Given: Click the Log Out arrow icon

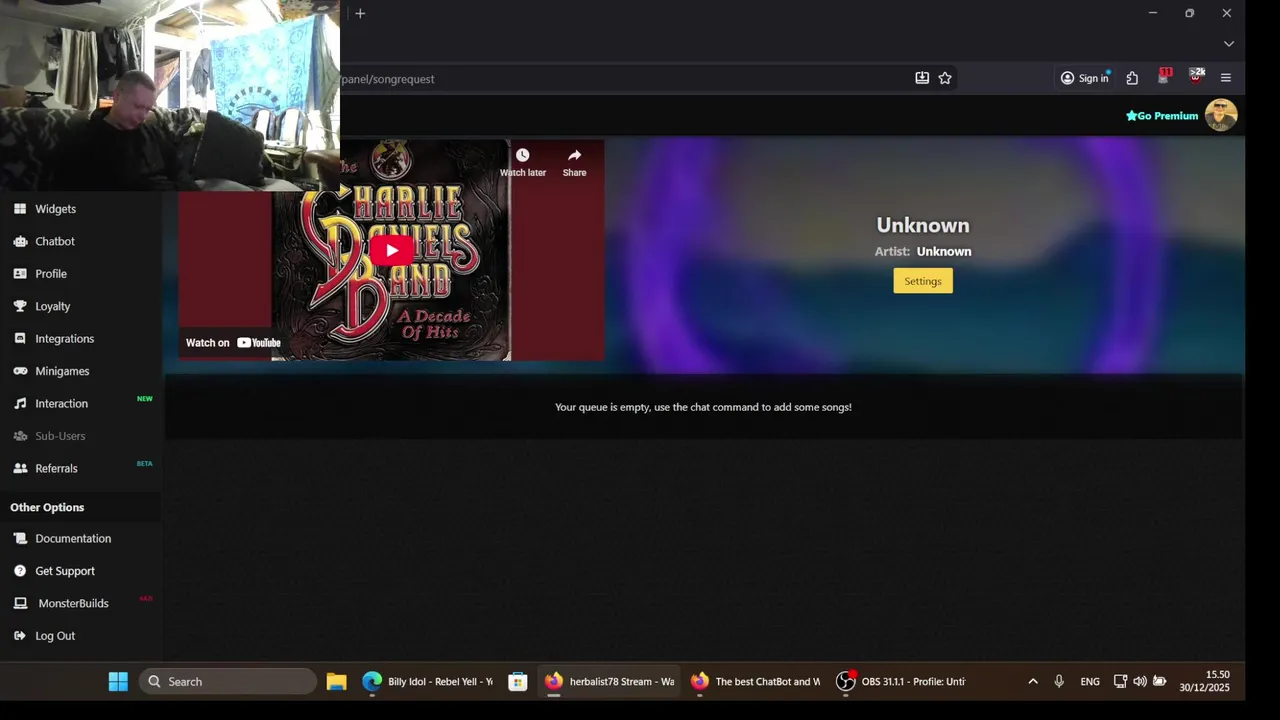Looking at the screenshot, I should (20, 636).
